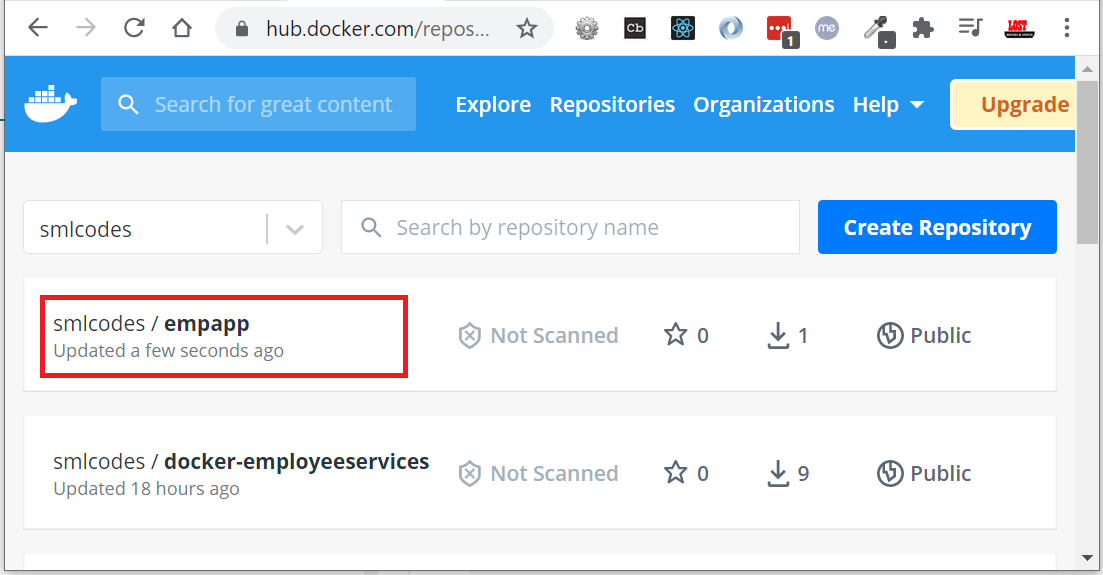Navigate back to the previous page

click(38, 28)
